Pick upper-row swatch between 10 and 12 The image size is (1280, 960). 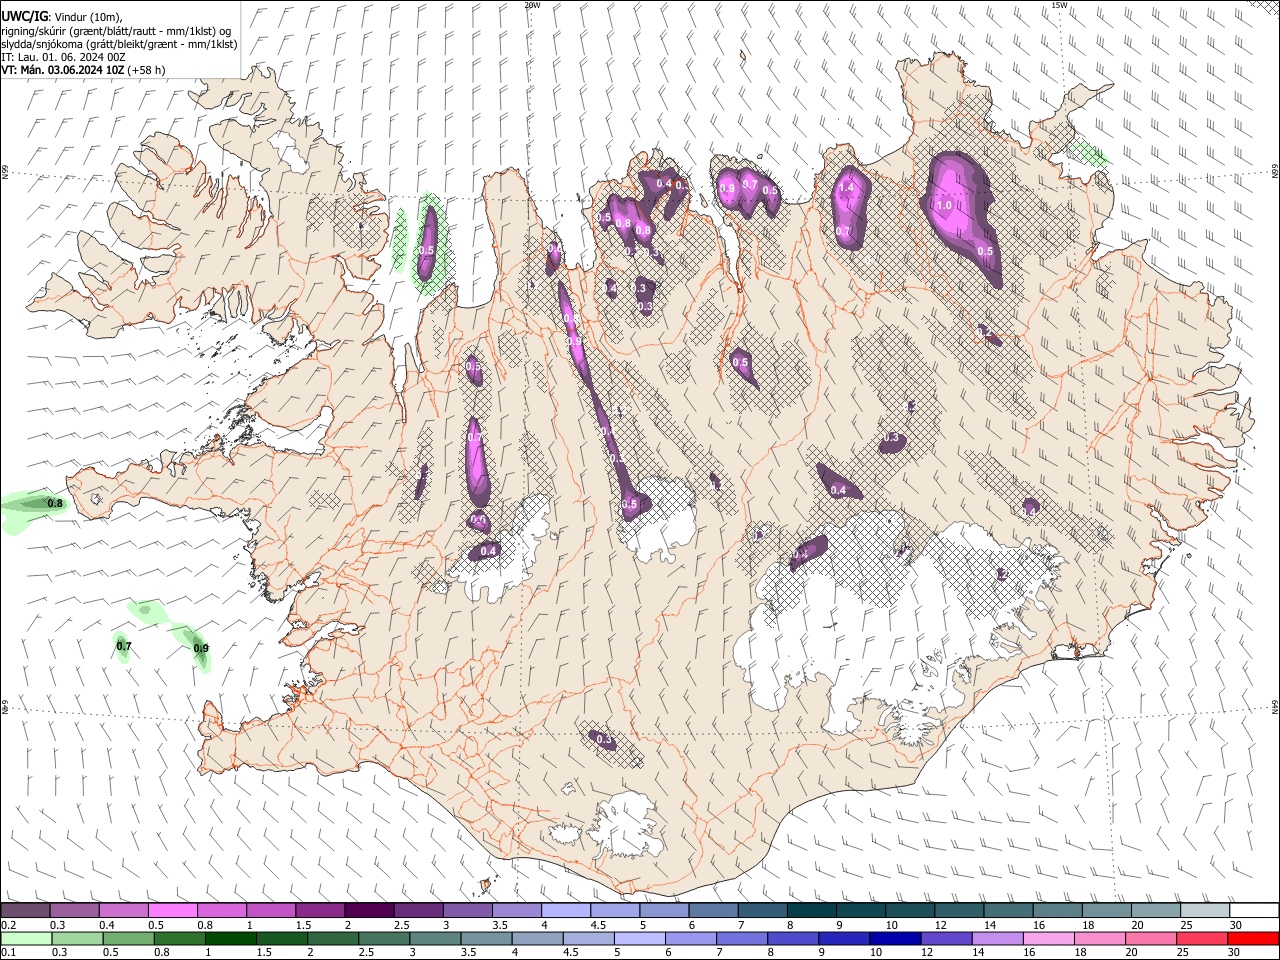909,910
